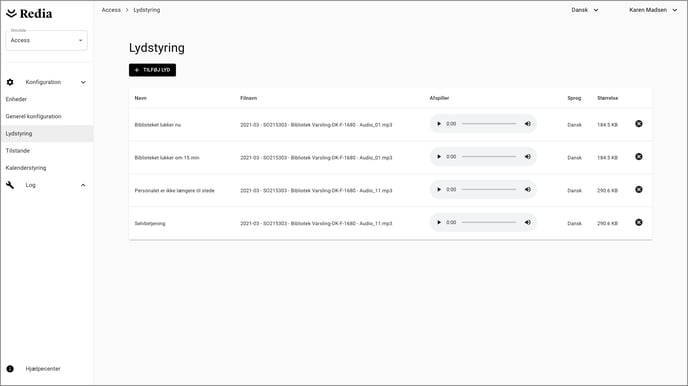Click the 184.5 KB size of Biblioteket lukker nu
The width and height of the screenshot is (688, 386).
(607, 125)
